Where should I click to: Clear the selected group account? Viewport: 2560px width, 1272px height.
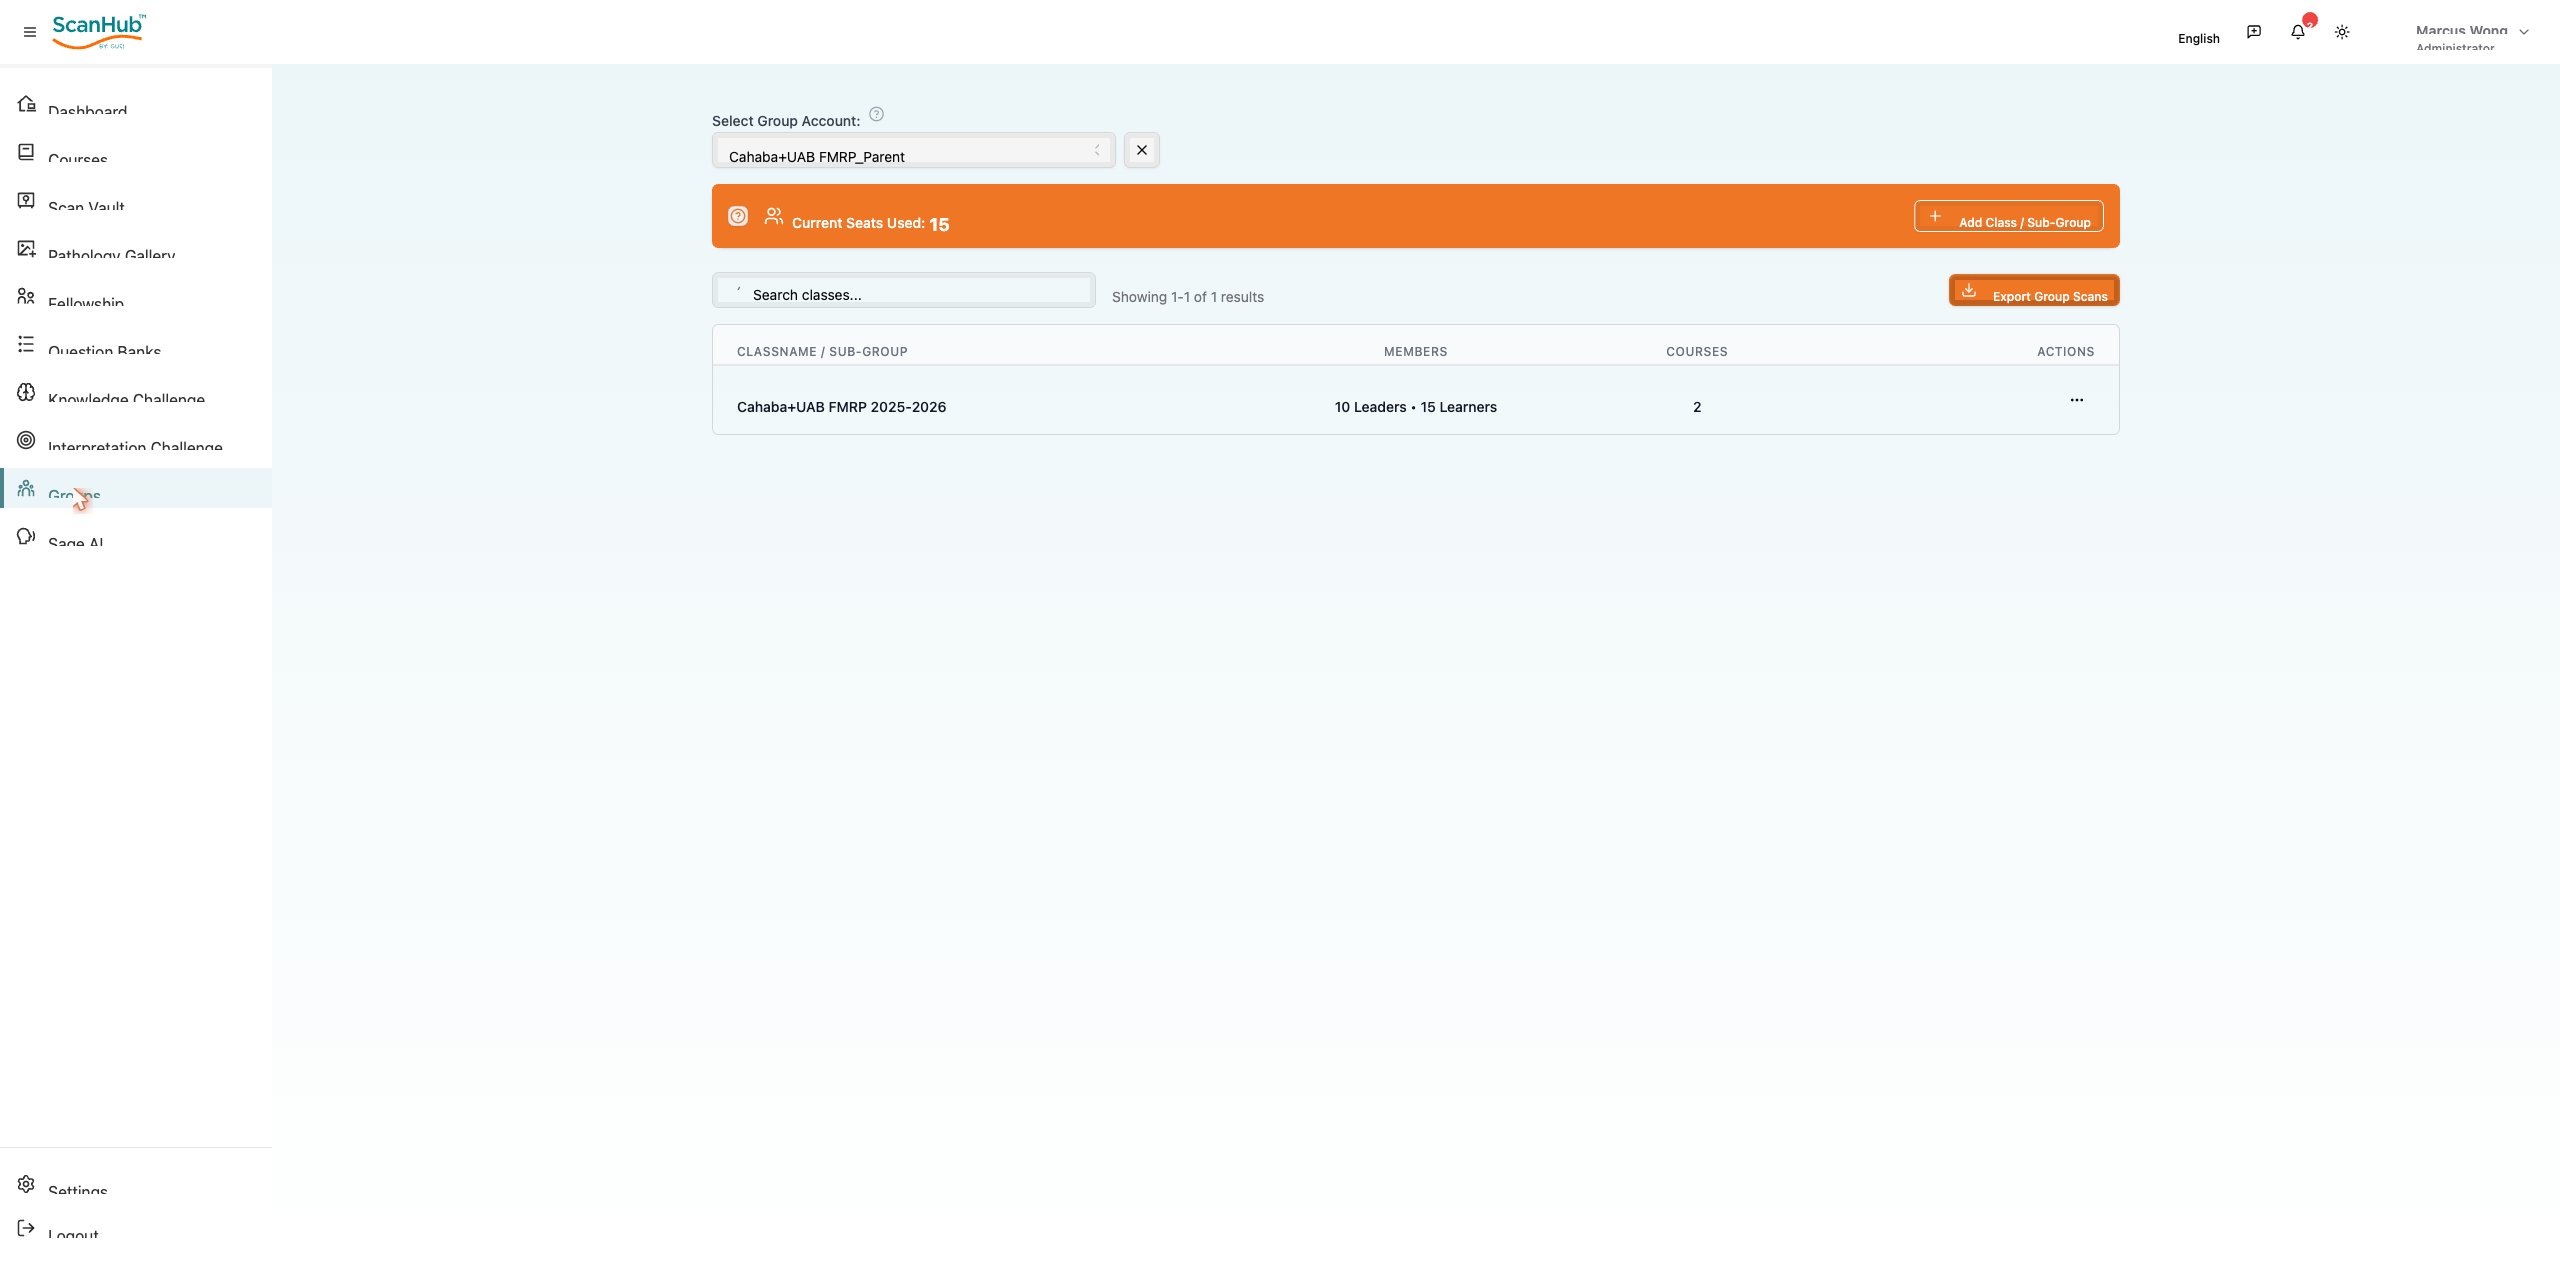coord(1142,150)
